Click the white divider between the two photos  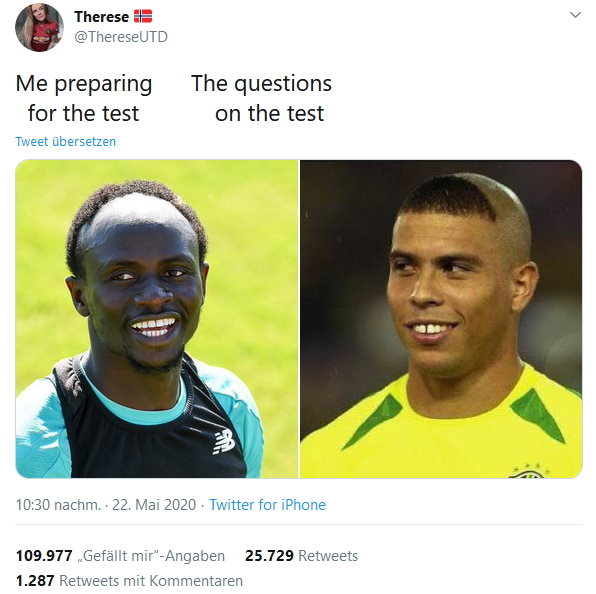pyautogui.click(x=299, y=318)
